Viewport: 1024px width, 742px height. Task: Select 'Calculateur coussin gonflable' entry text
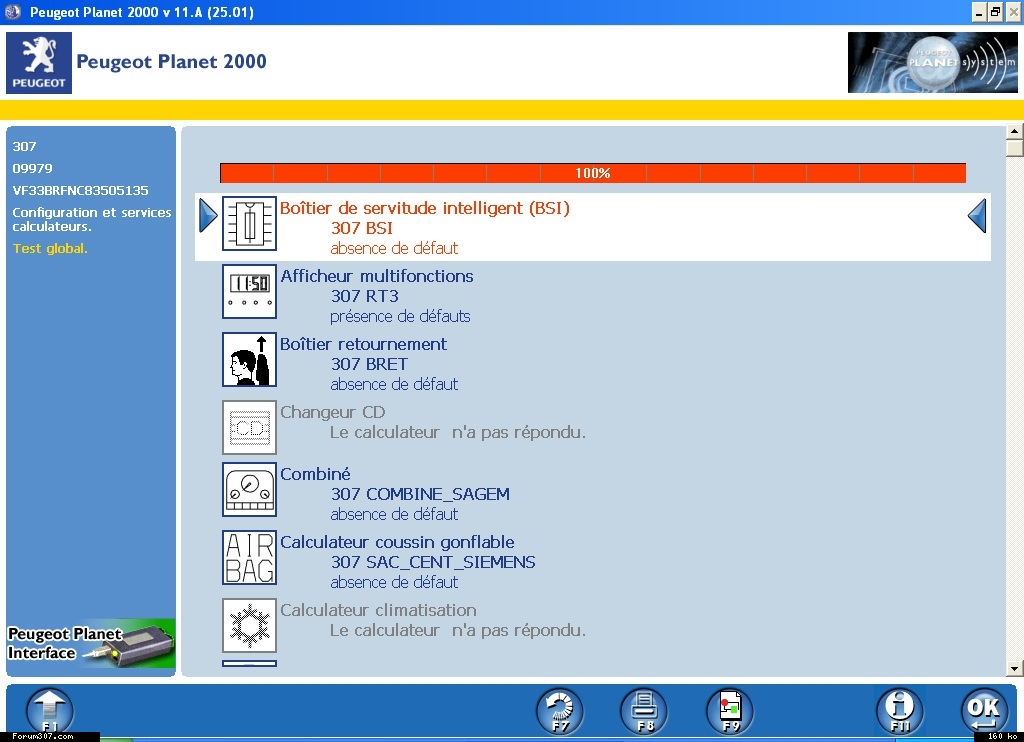[x=397, y=542]
